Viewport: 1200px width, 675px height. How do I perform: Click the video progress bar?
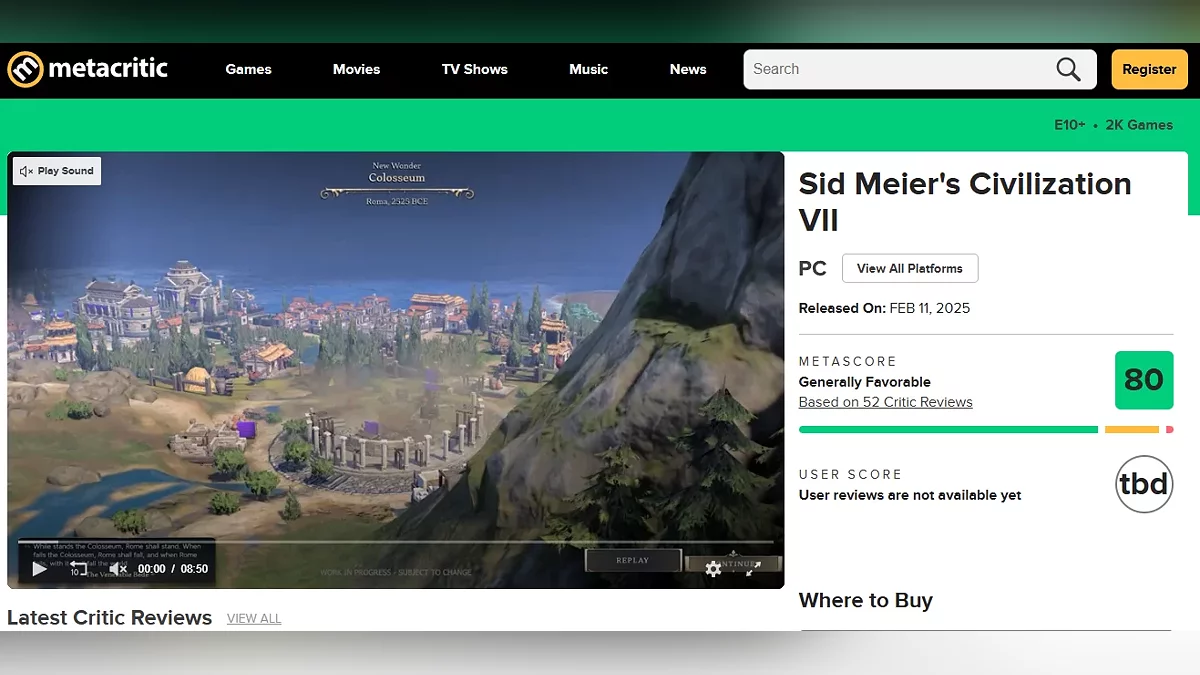tap(395, 542)
